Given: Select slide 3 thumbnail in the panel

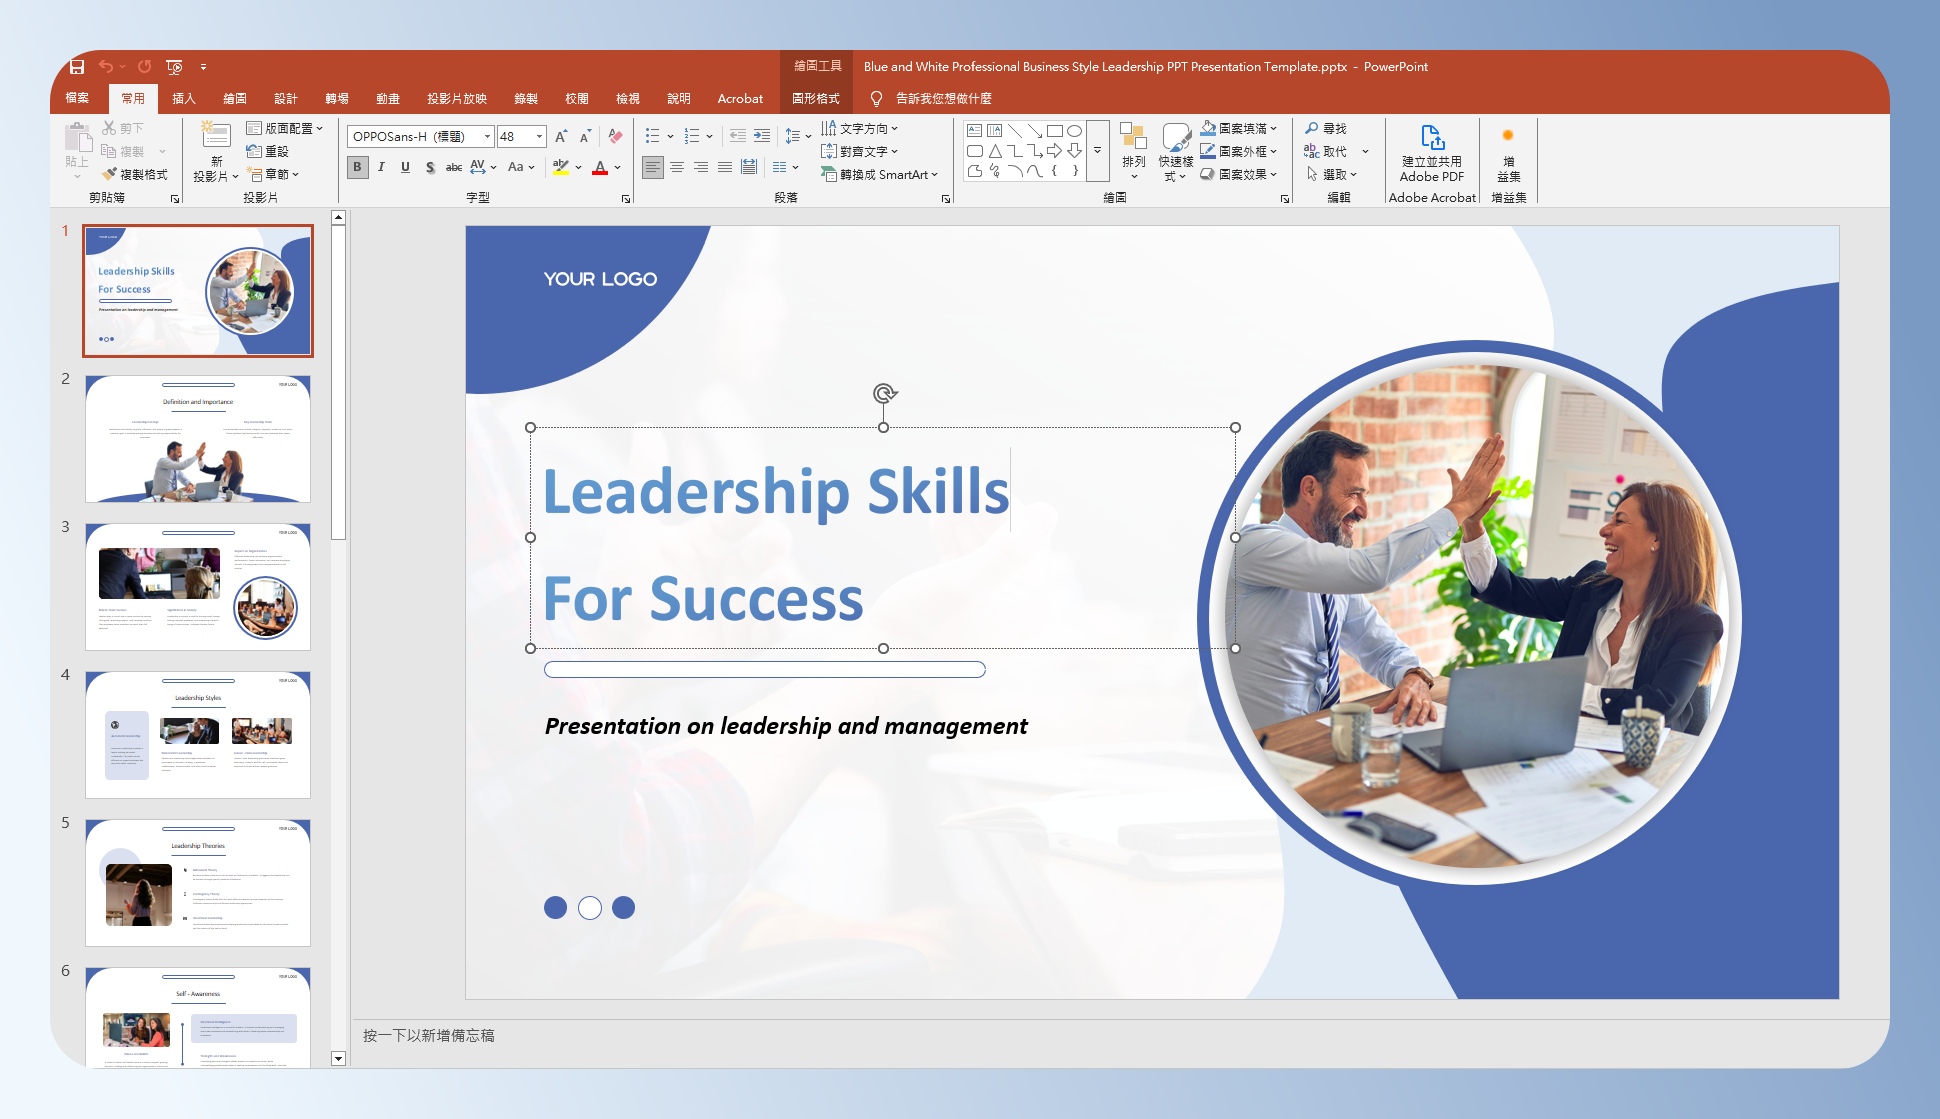Looking at the screenshot, I should click(x=198, y=586).
